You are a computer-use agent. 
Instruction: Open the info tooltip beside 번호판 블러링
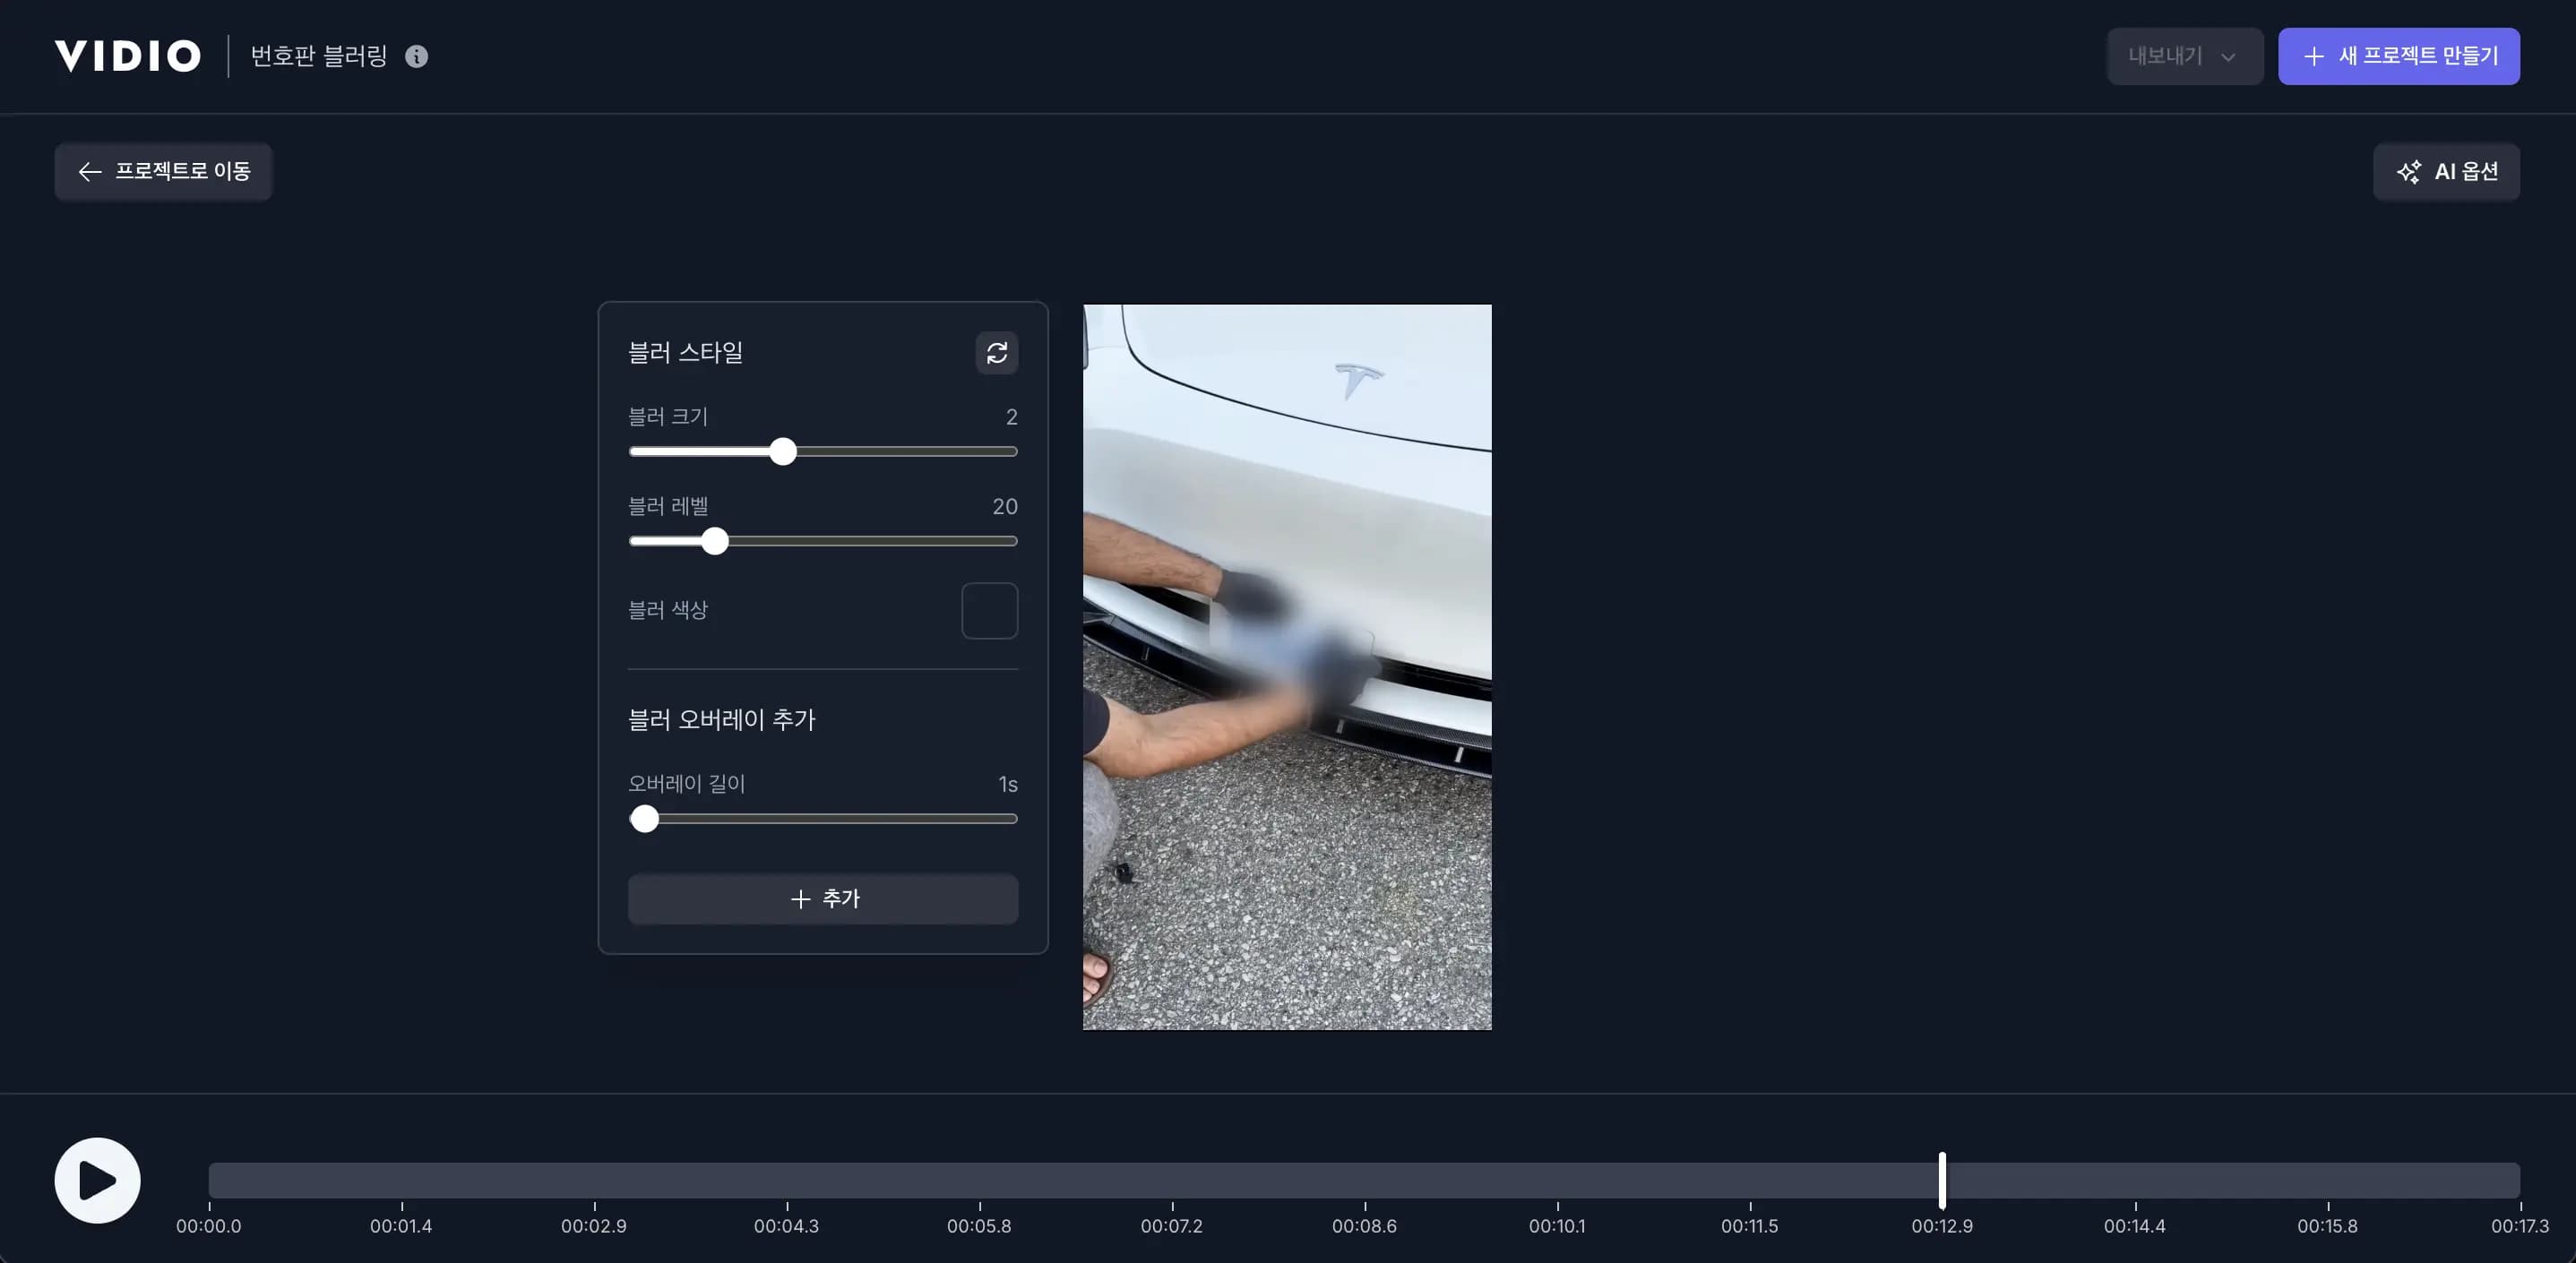[417, 56]
